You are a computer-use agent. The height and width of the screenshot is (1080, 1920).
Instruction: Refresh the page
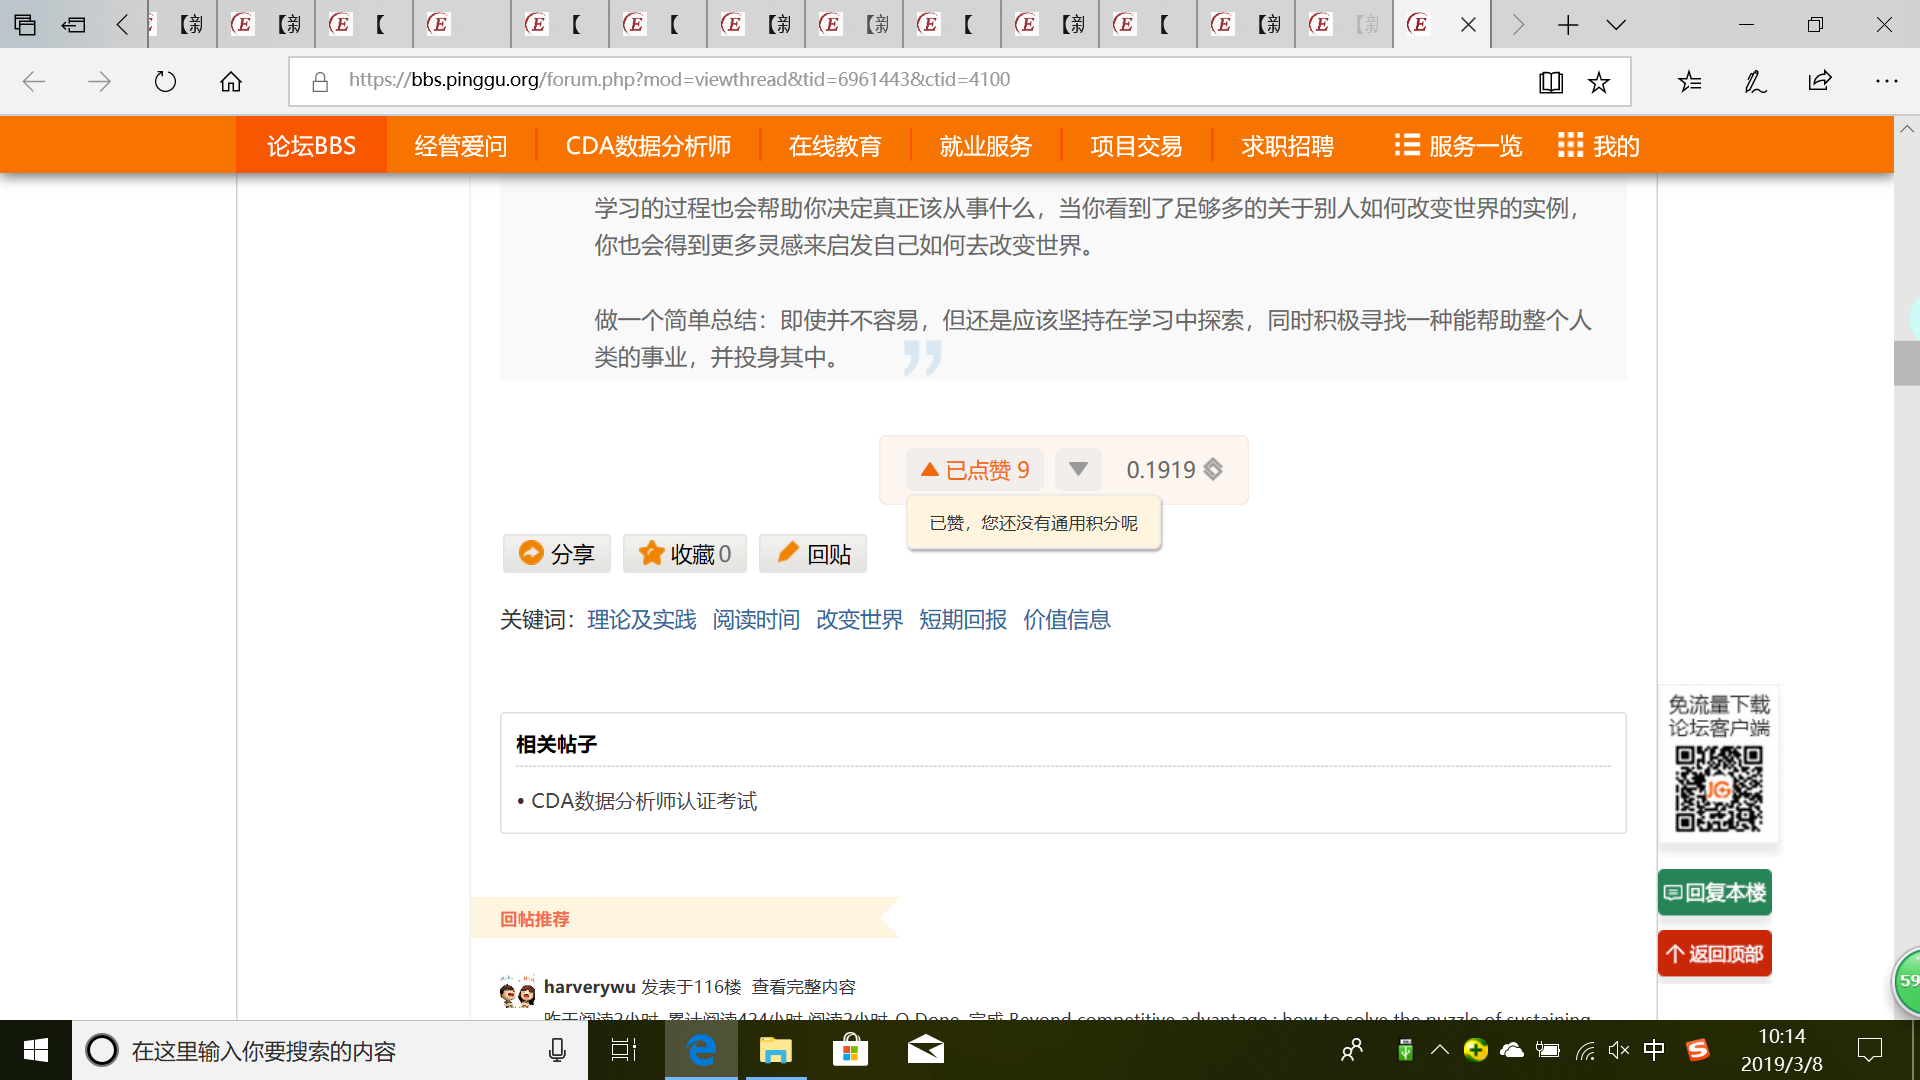point(165,82)
